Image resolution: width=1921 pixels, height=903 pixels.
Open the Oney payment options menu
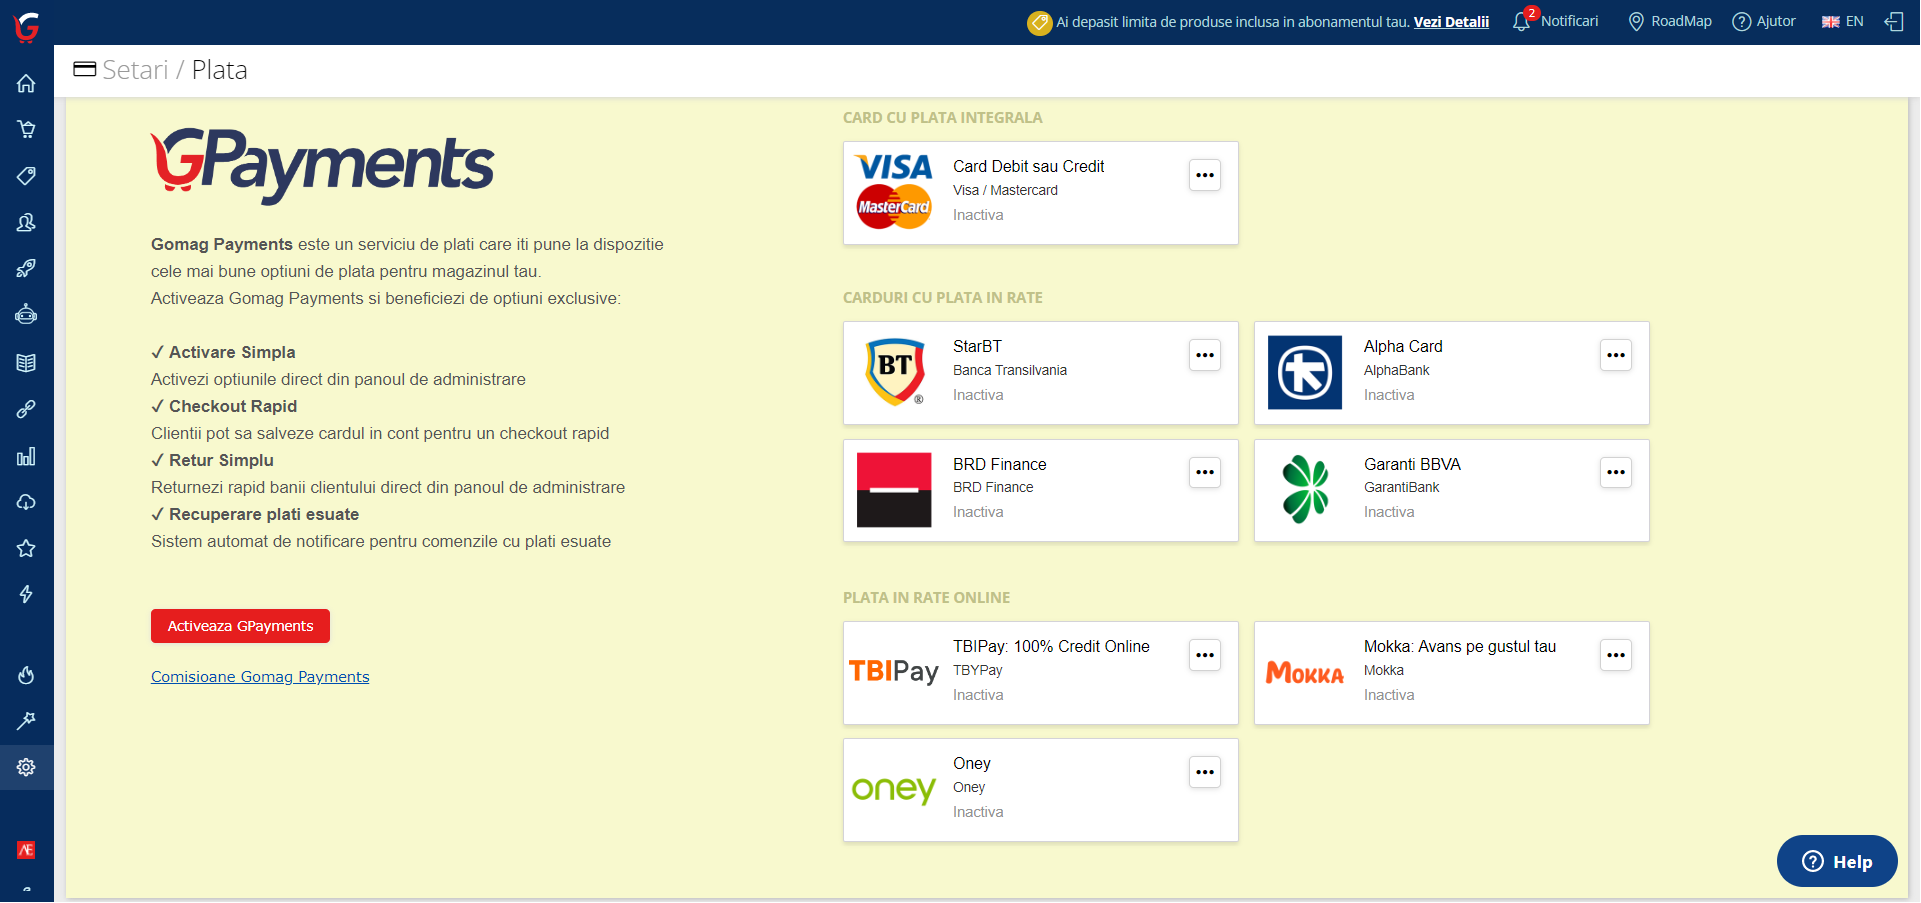coord(1205,772)
